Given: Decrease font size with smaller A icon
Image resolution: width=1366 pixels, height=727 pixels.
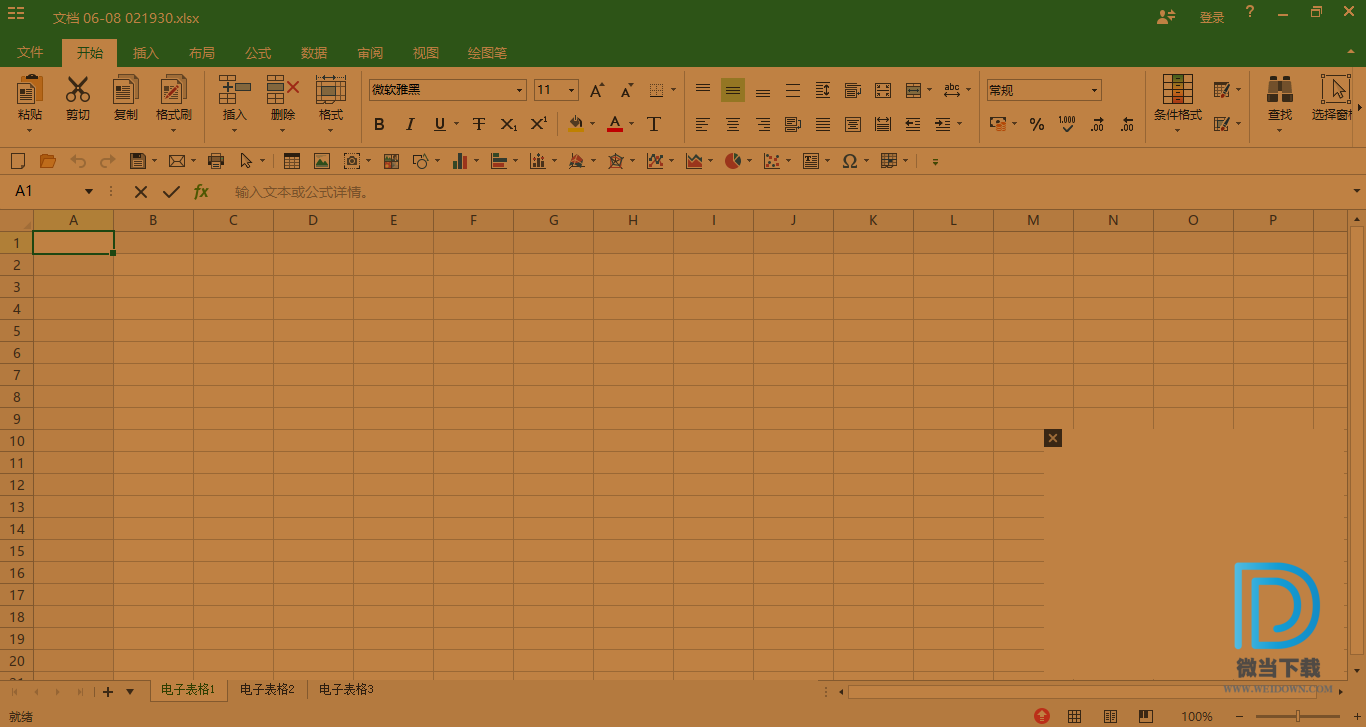Looking at the screenshot, I should point(627,90).
